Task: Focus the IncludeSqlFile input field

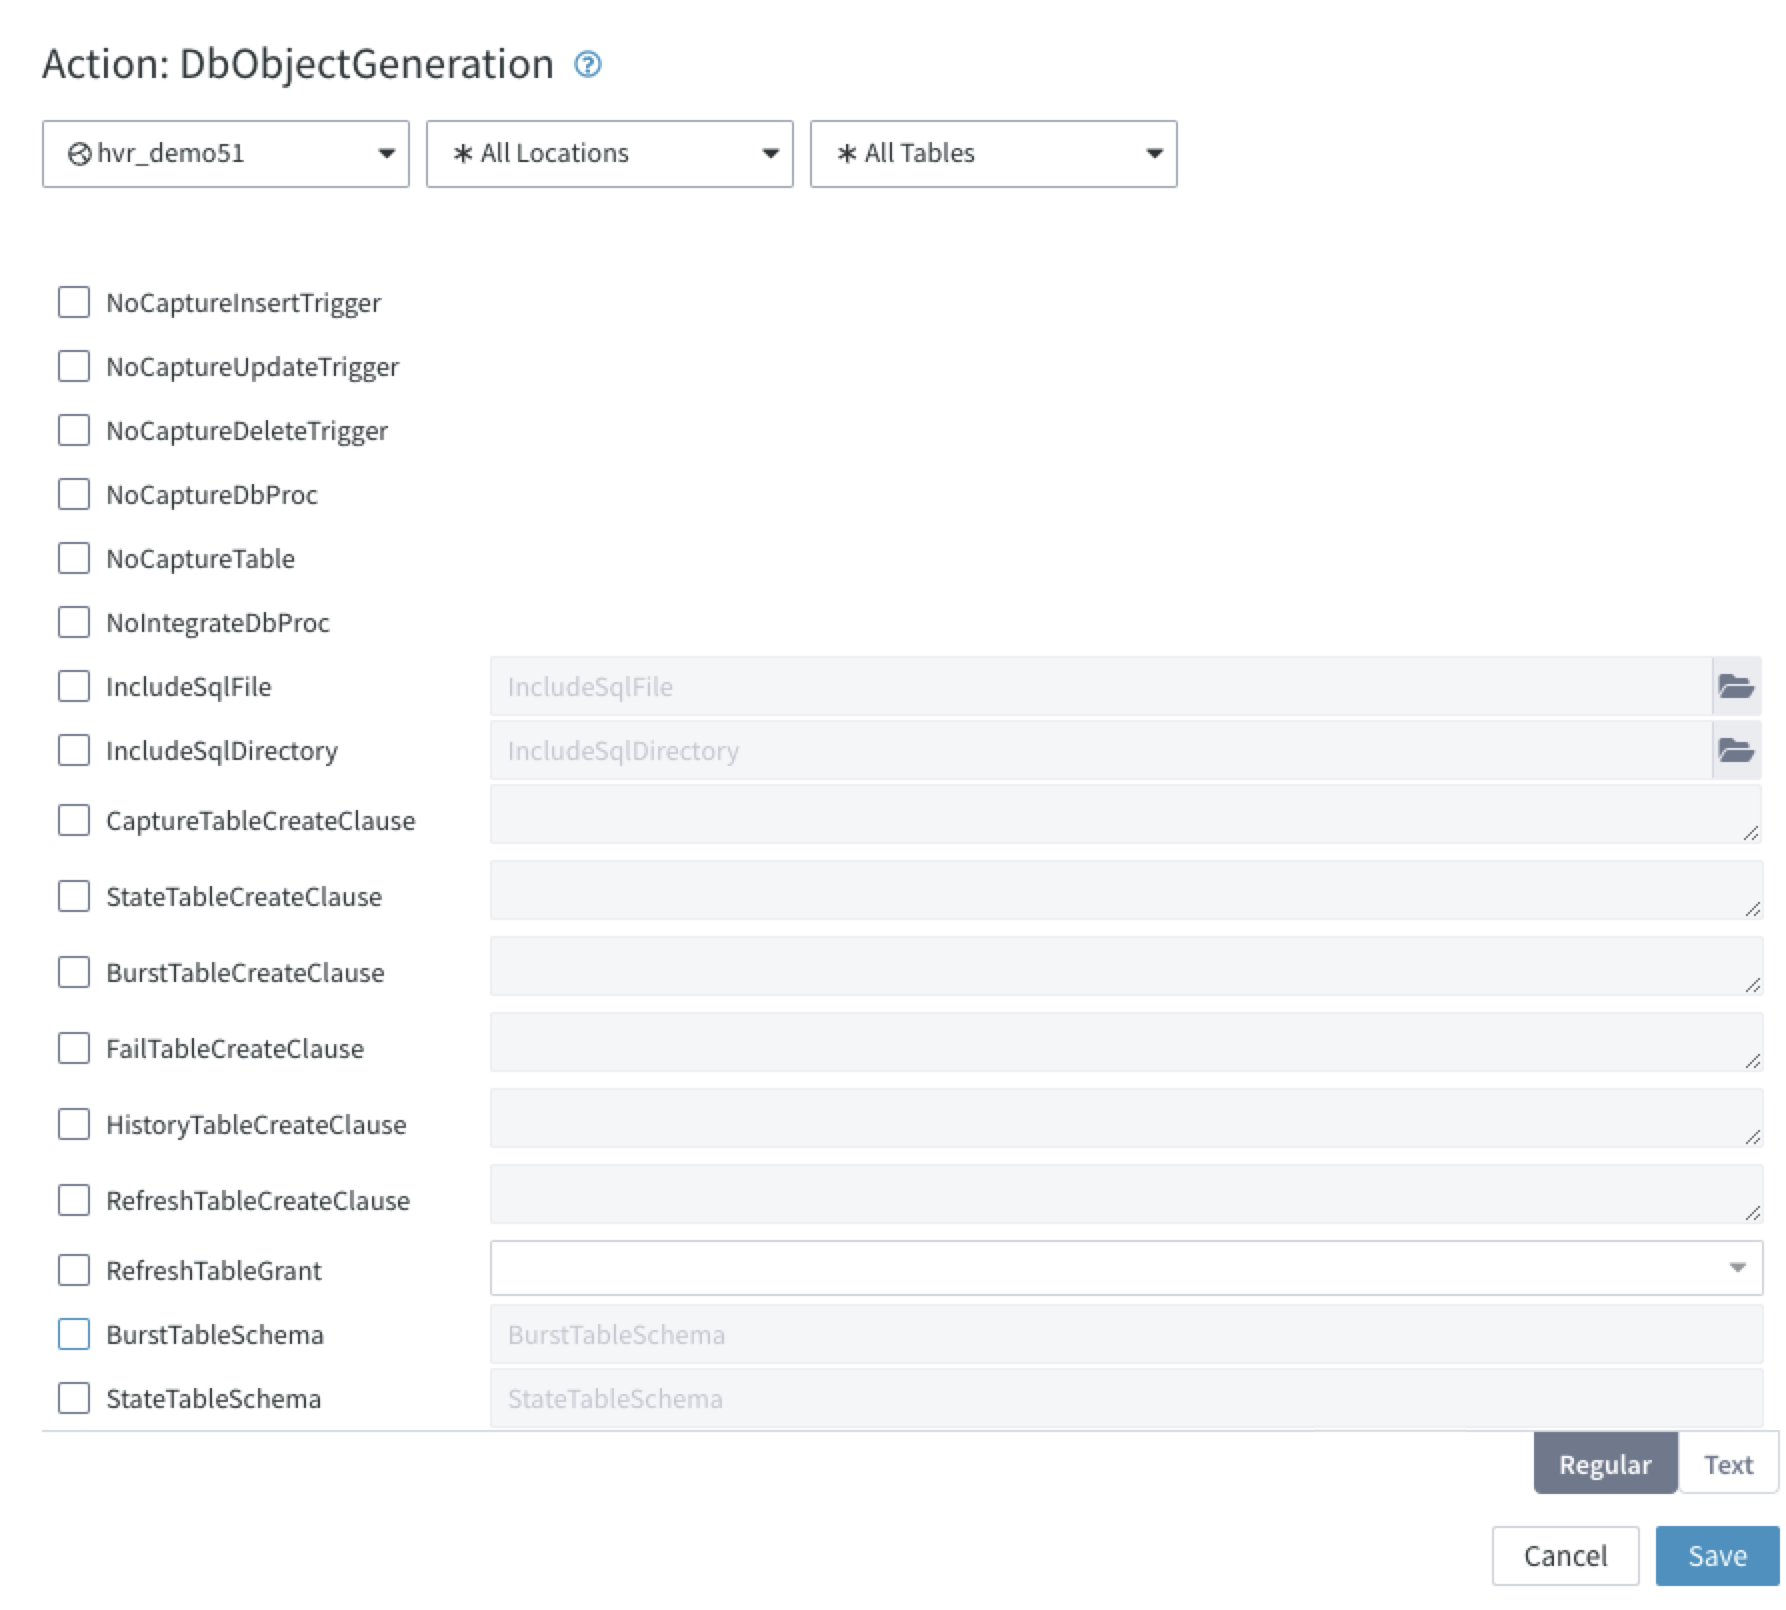Action: pos(1101,686)
